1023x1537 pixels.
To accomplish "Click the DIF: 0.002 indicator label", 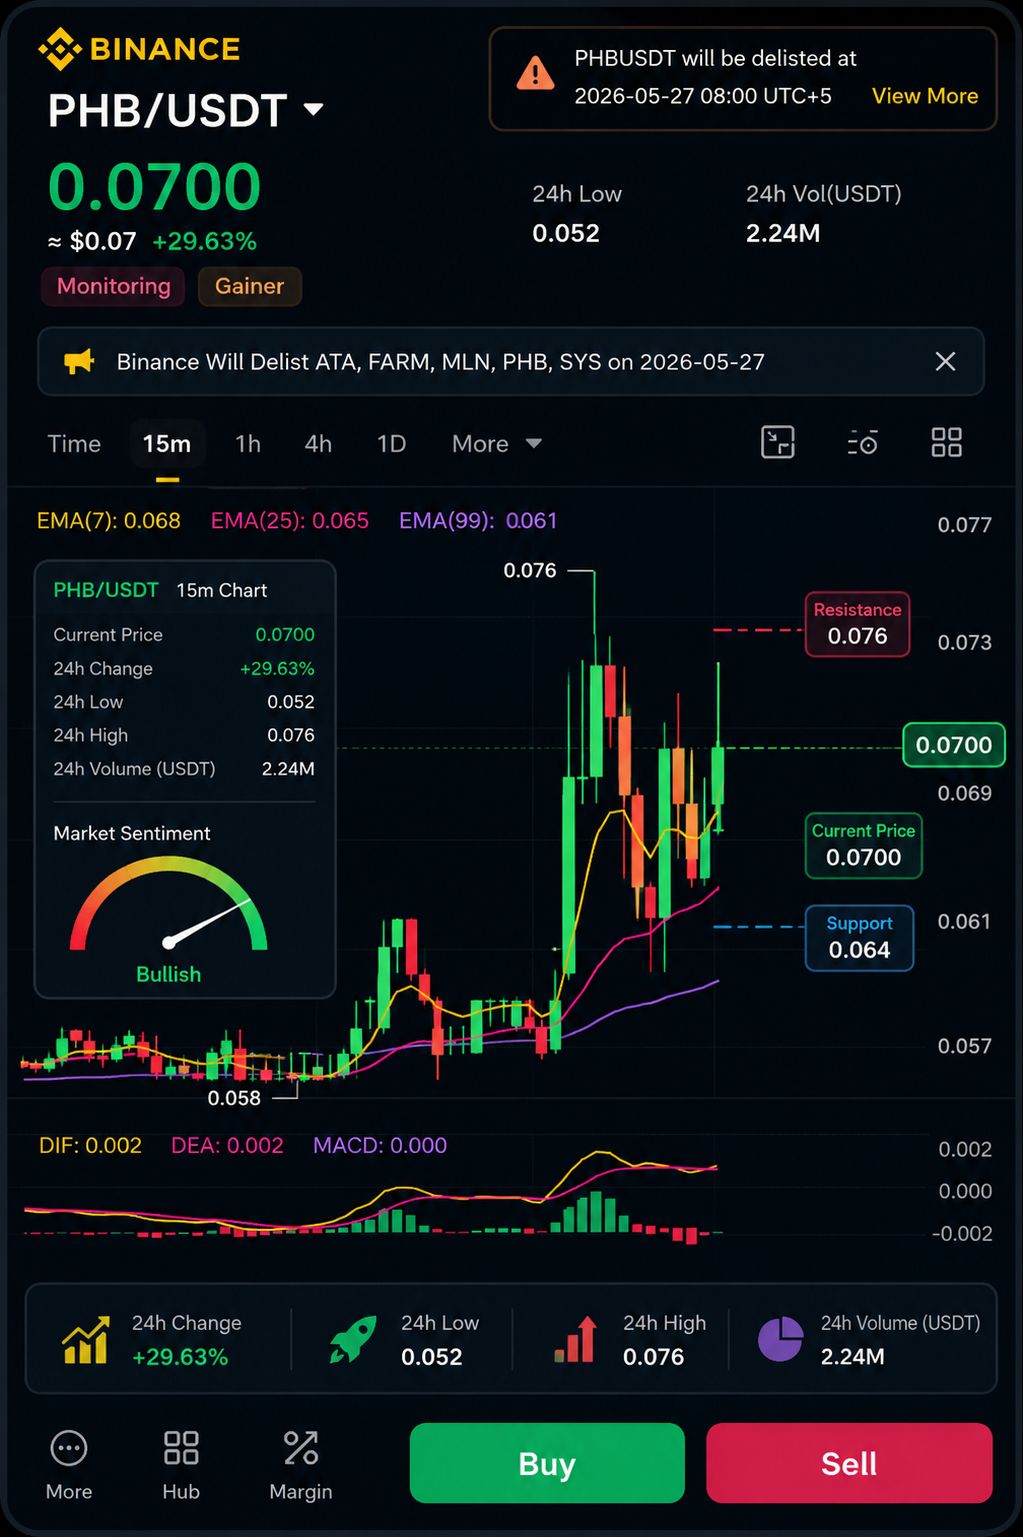I will click(90, 1146).
